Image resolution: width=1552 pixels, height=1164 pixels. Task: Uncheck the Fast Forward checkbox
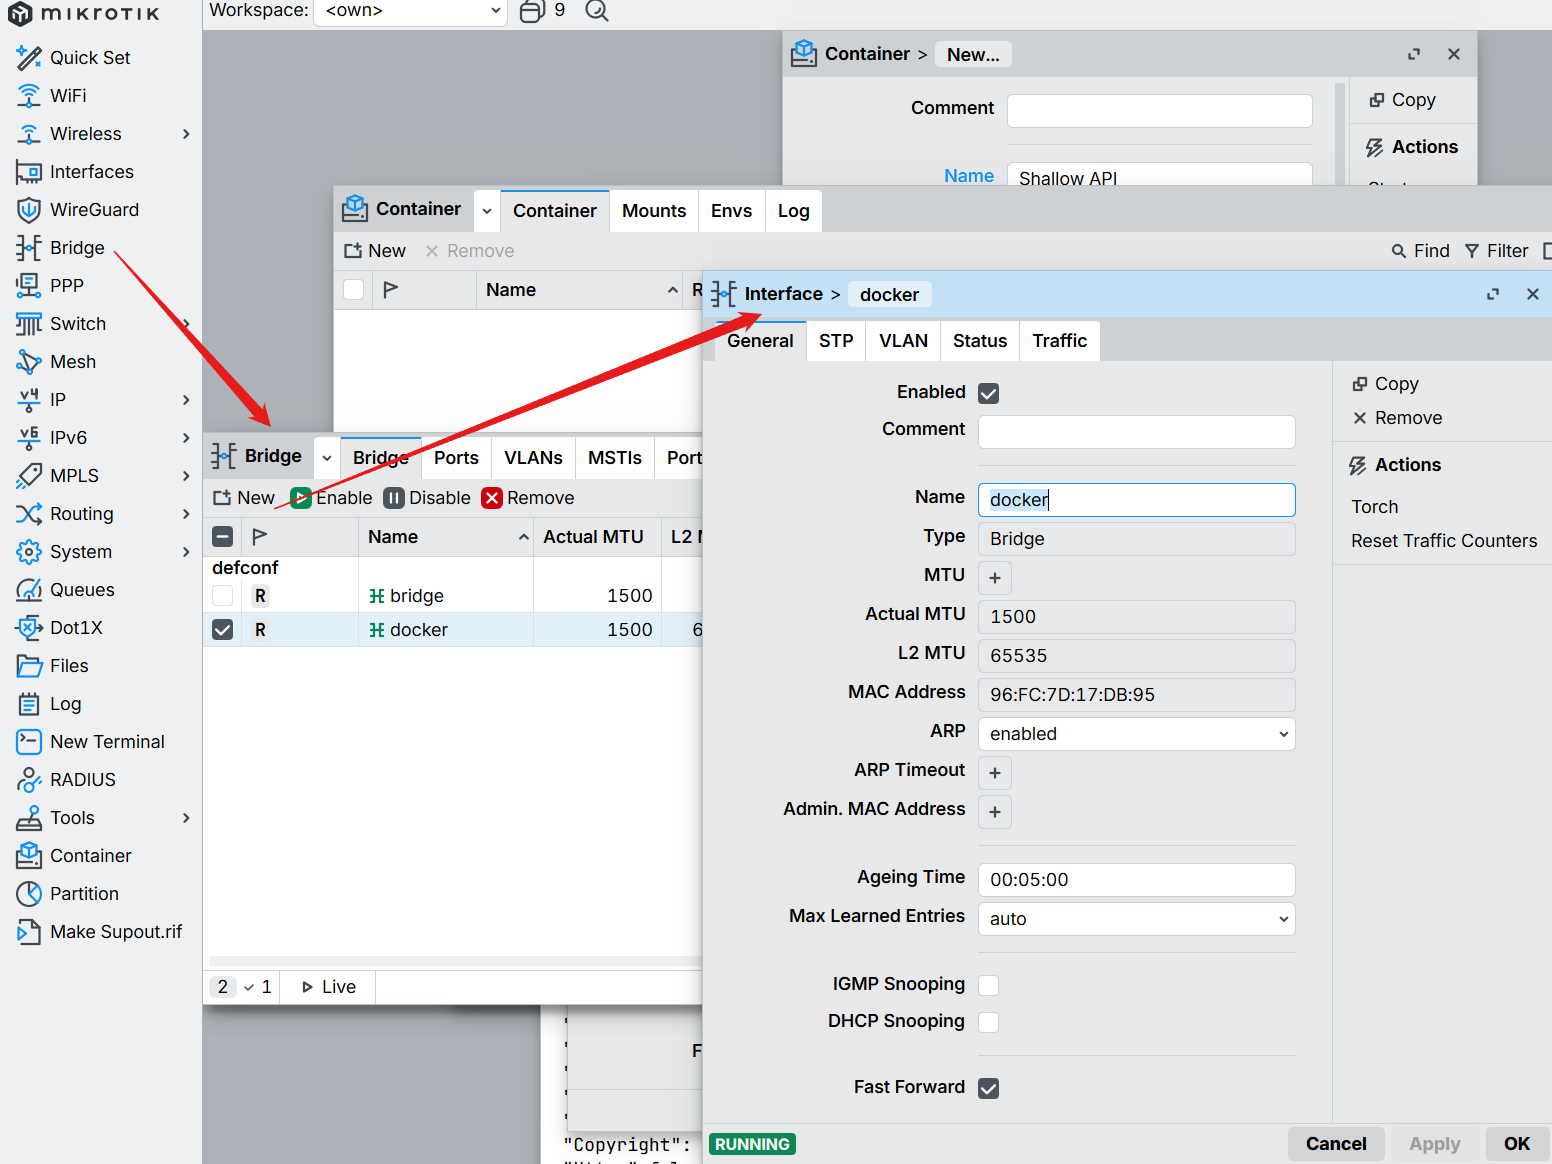[x=989, y=1088]
